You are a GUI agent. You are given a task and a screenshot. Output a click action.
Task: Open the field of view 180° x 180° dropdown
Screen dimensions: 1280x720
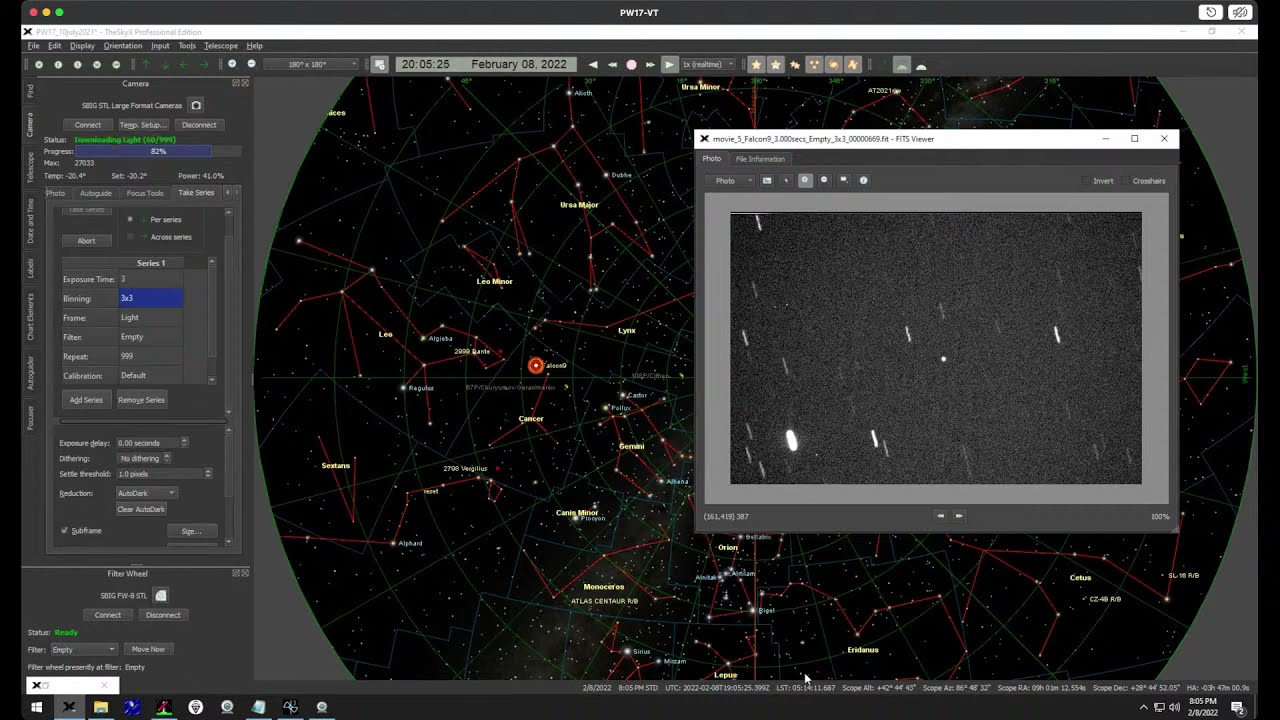(309, 64)
